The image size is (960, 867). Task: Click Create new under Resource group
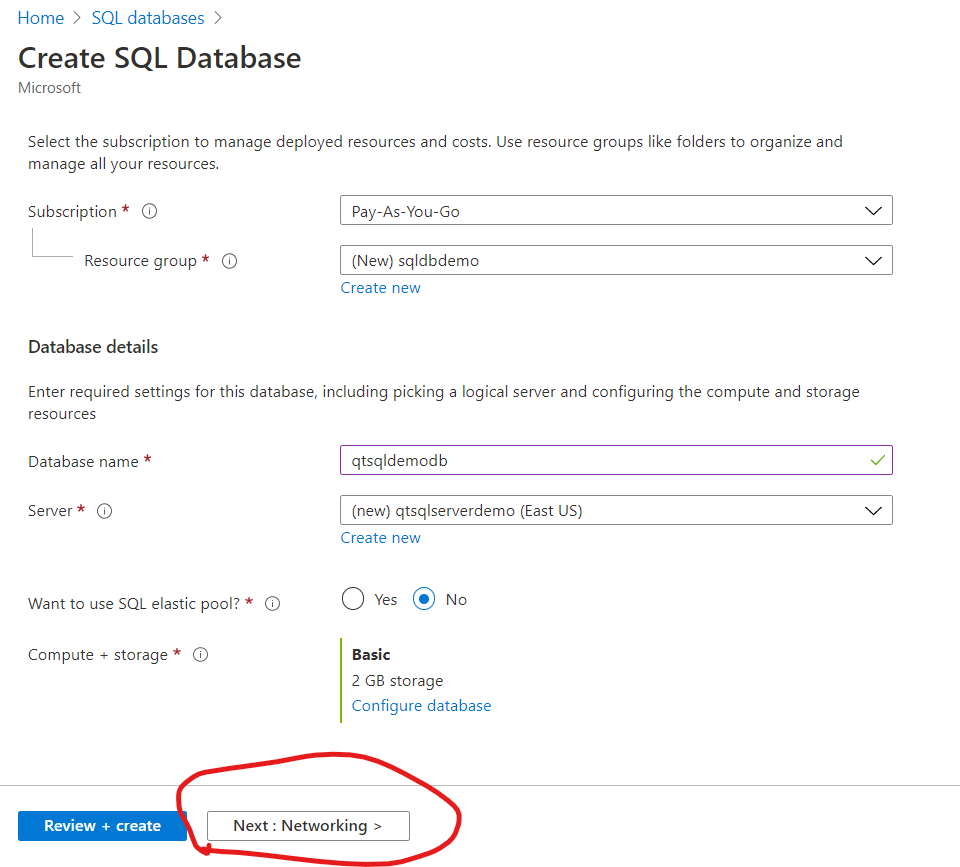(x=380, y=287)
